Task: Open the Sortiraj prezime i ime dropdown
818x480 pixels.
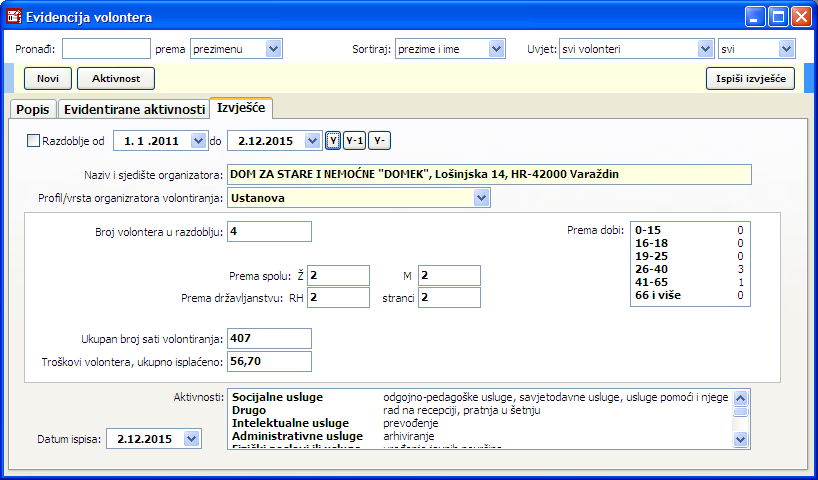Action: [x=497, y=49]
